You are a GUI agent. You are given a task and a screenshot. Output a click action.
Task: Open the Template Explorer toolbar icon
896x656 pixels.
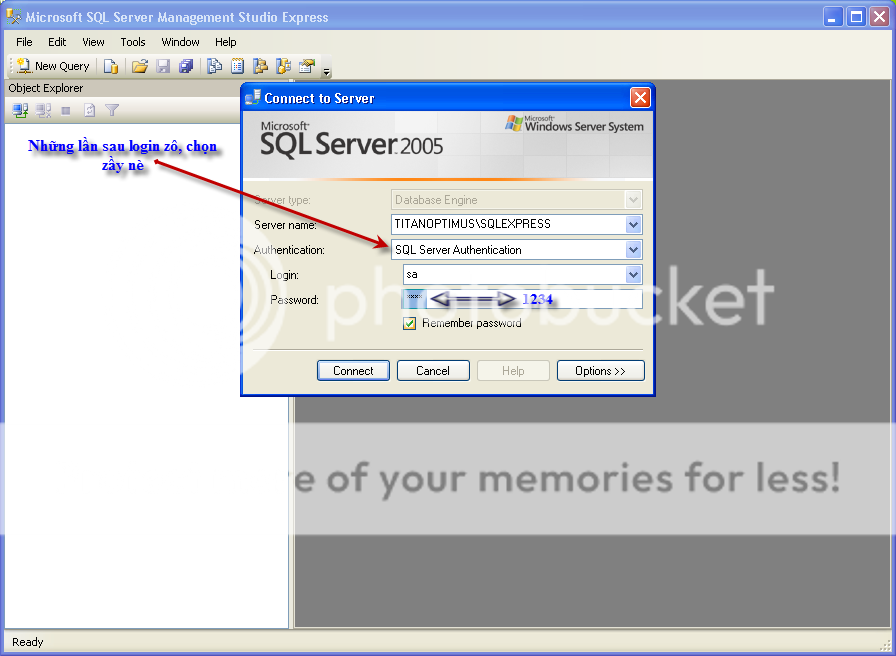(x=283, y=66)
